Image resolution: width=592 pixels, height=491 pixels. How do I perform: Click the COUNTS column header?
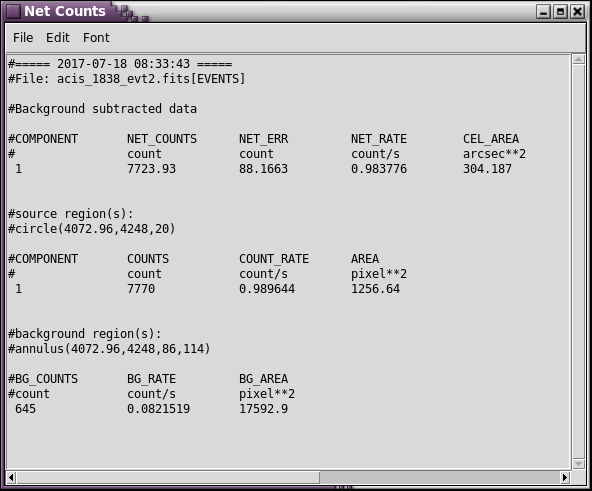pyautogui.click(x=148, y=259)
